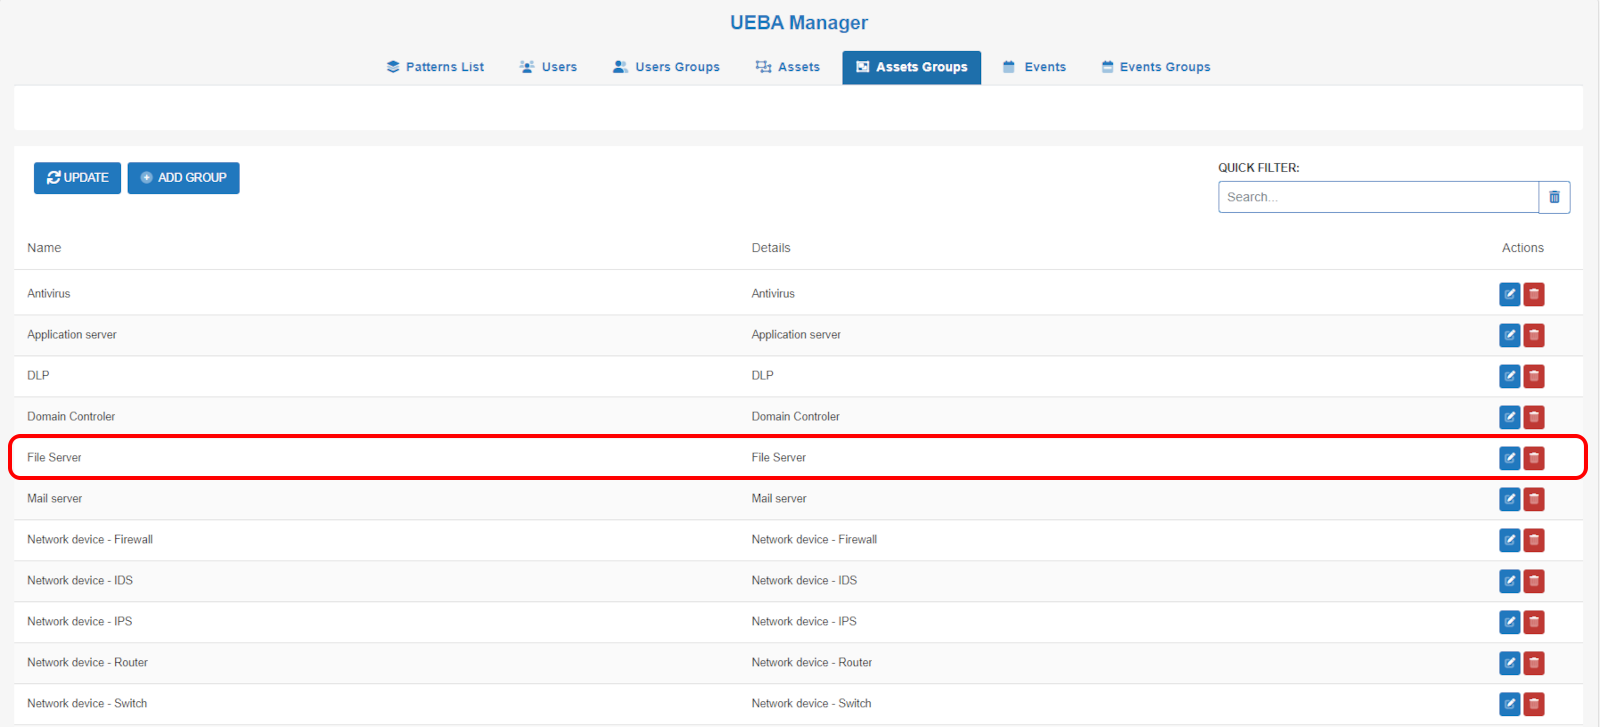Edit the Antivirus asset group

point(1509,294)
